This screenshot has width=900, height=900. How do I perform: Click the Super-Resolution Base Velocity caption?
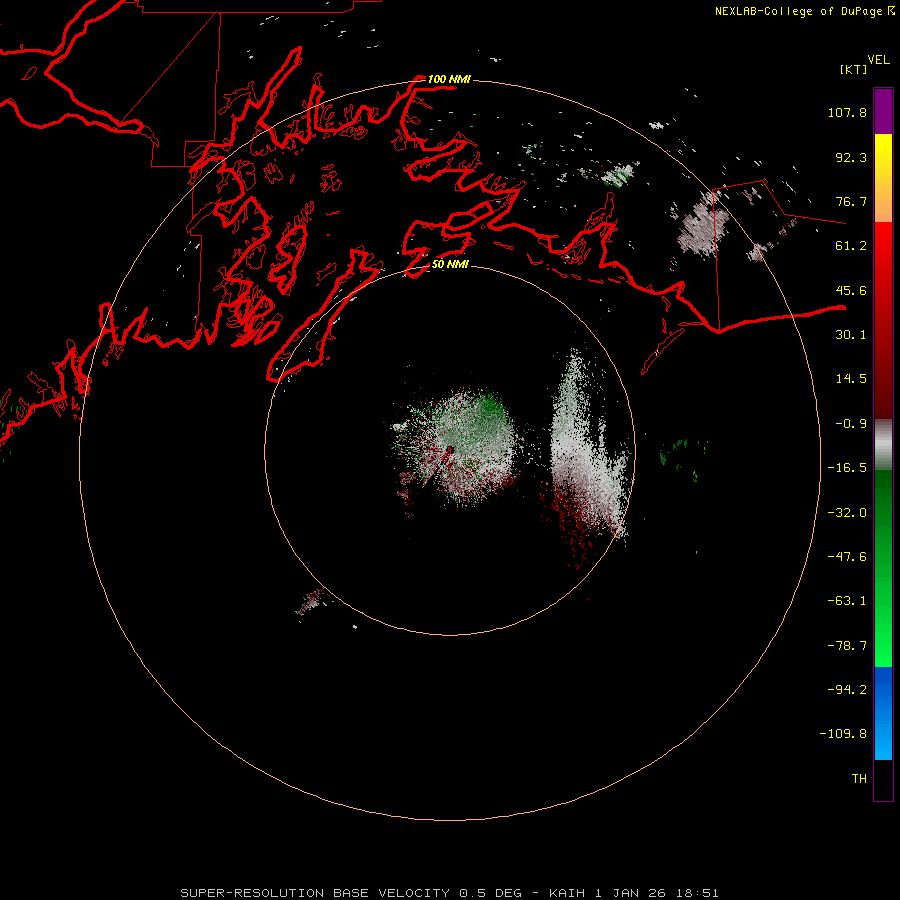tap(449, 893)
